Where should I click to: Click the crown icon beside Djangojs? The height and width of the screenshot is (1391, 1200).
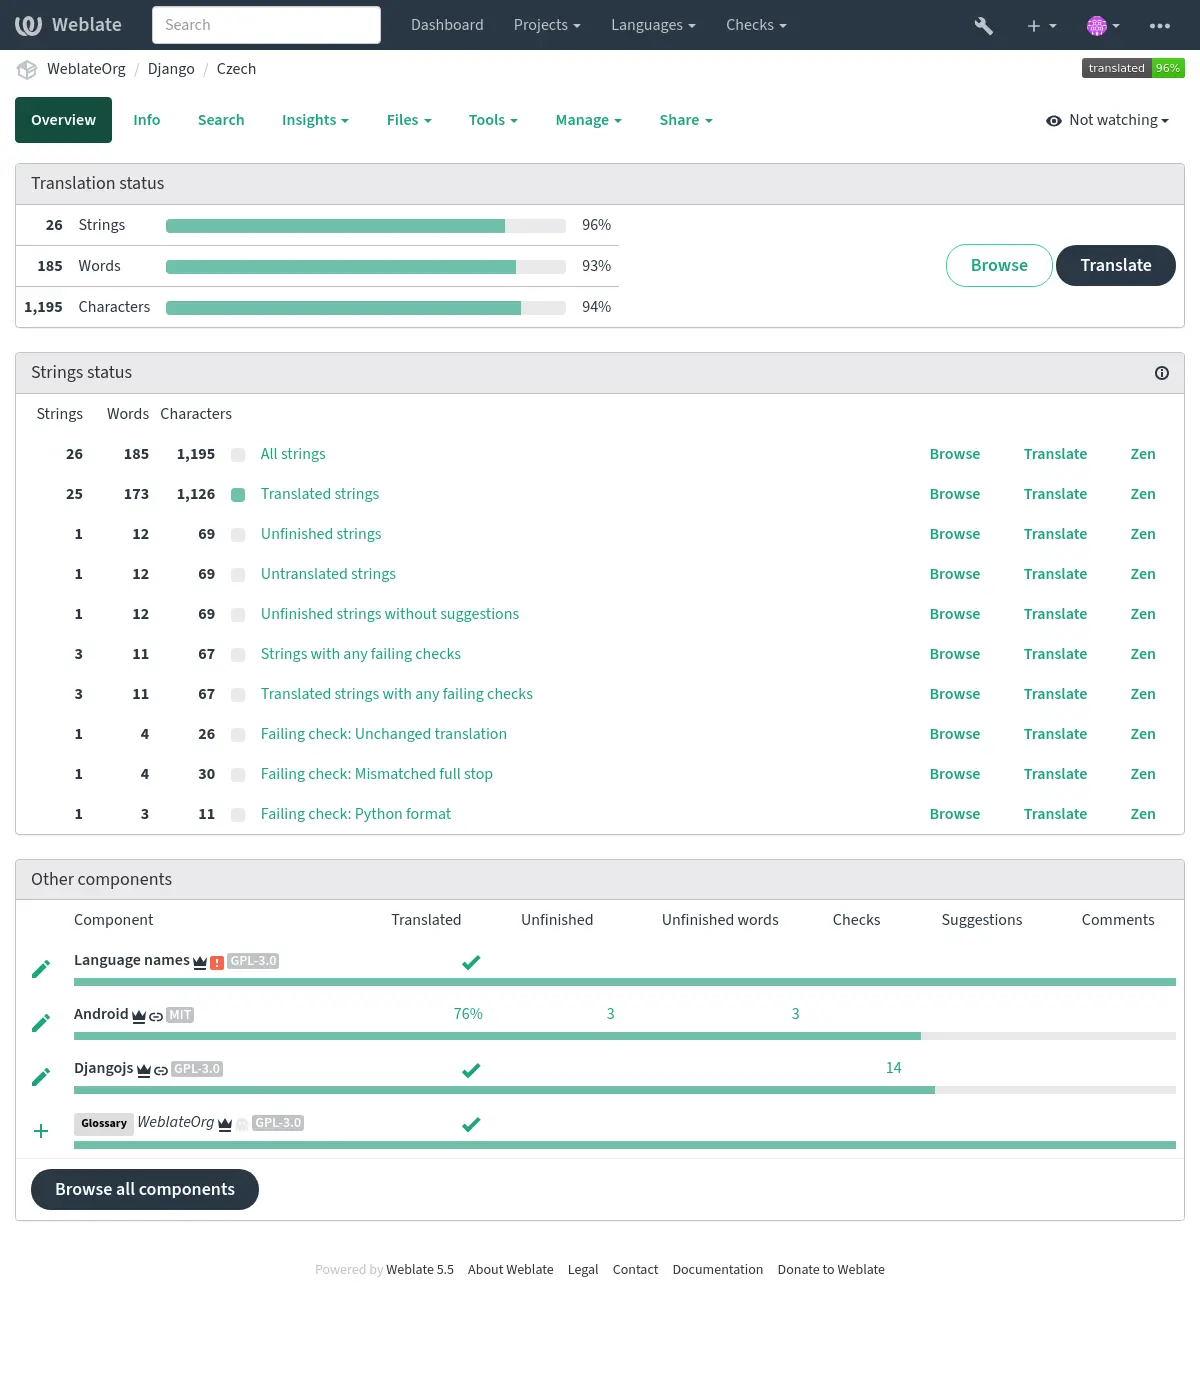coord(144,1070)
